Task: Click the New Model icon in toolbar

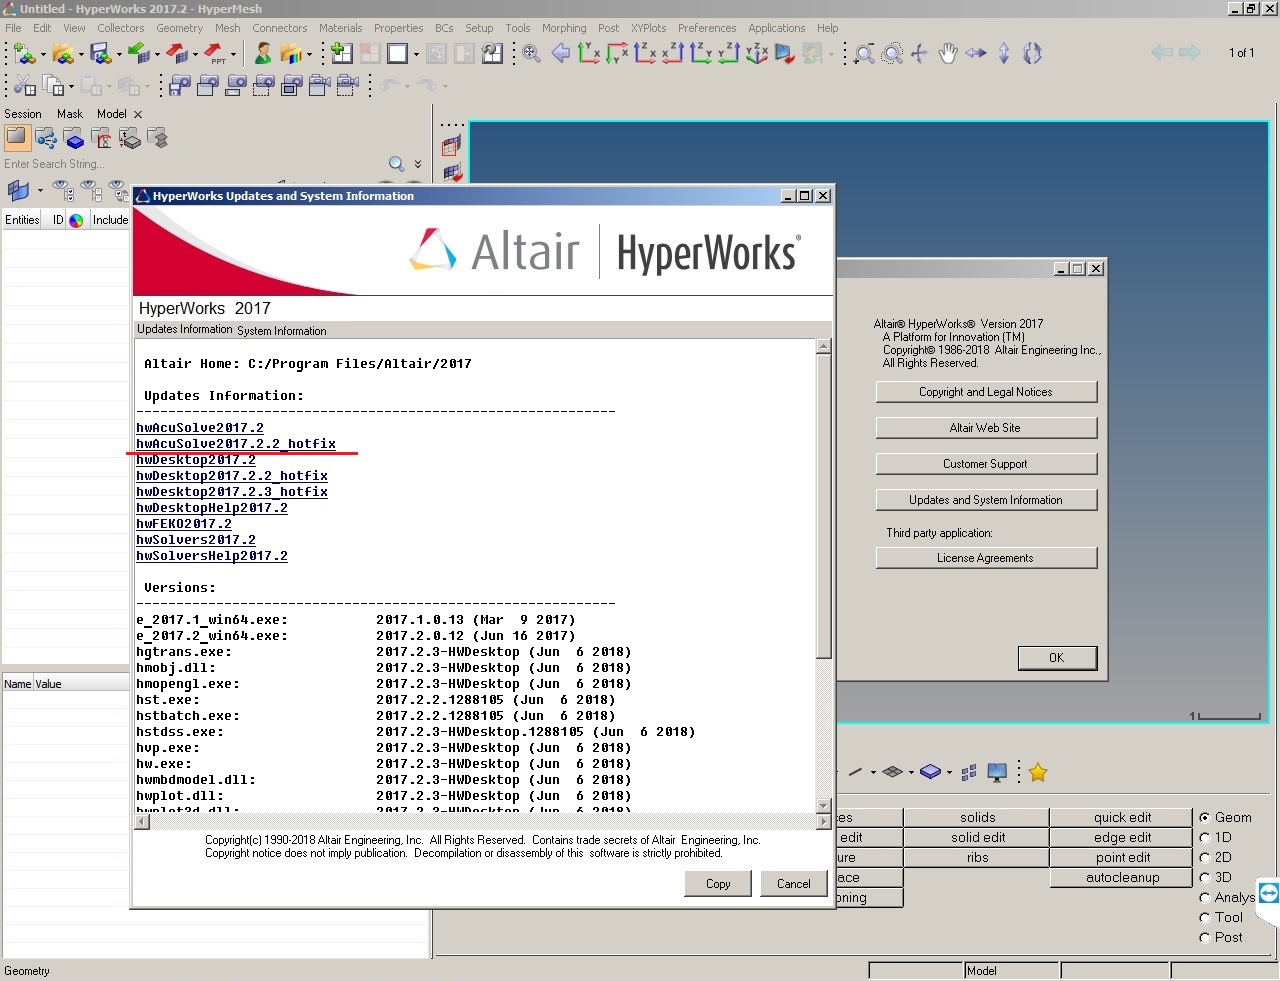Action: (23, 53)
